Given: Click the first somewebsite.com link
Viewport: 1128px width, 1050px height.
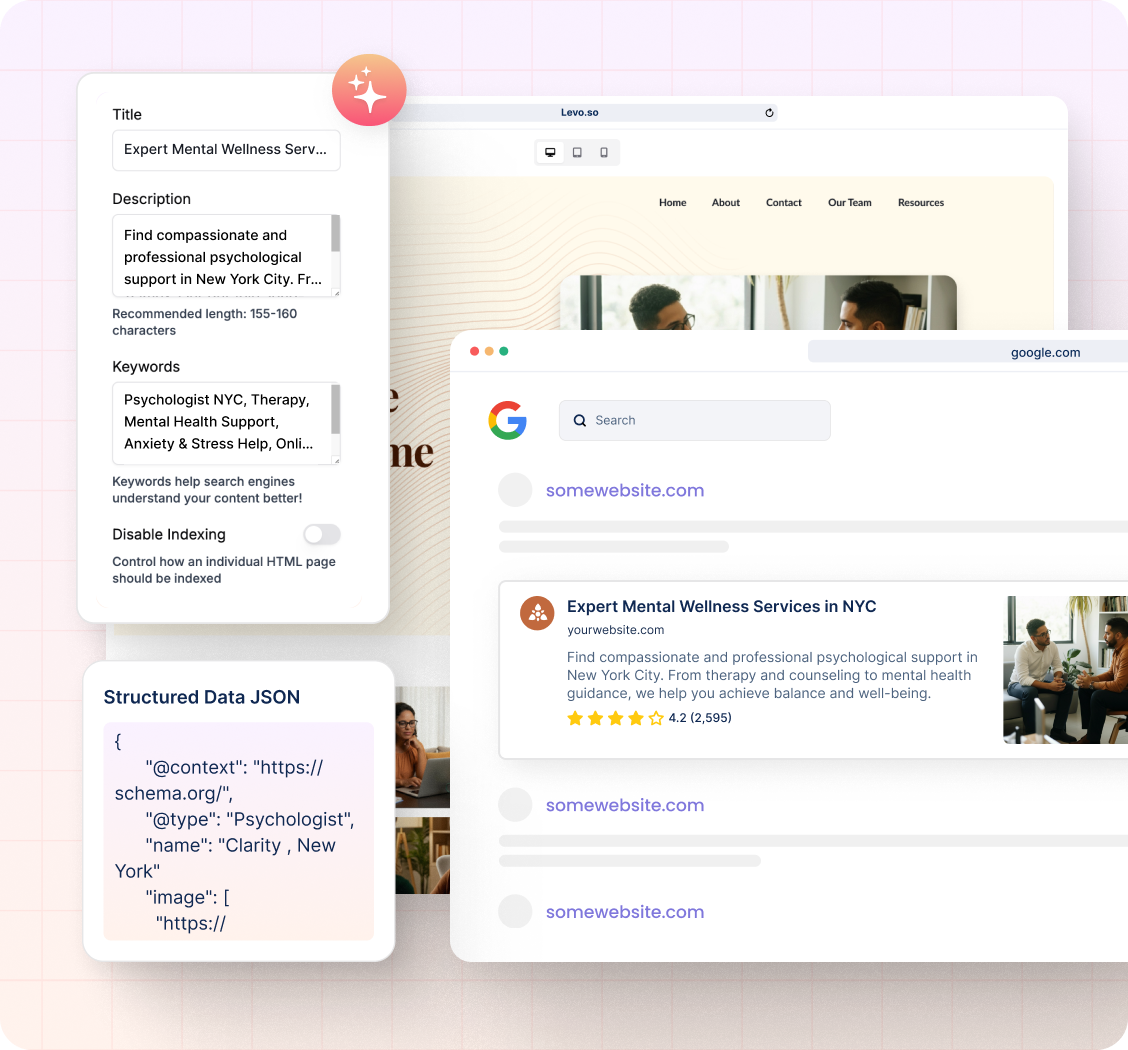Looking at the screenshot, I should [x=625, y=490].
